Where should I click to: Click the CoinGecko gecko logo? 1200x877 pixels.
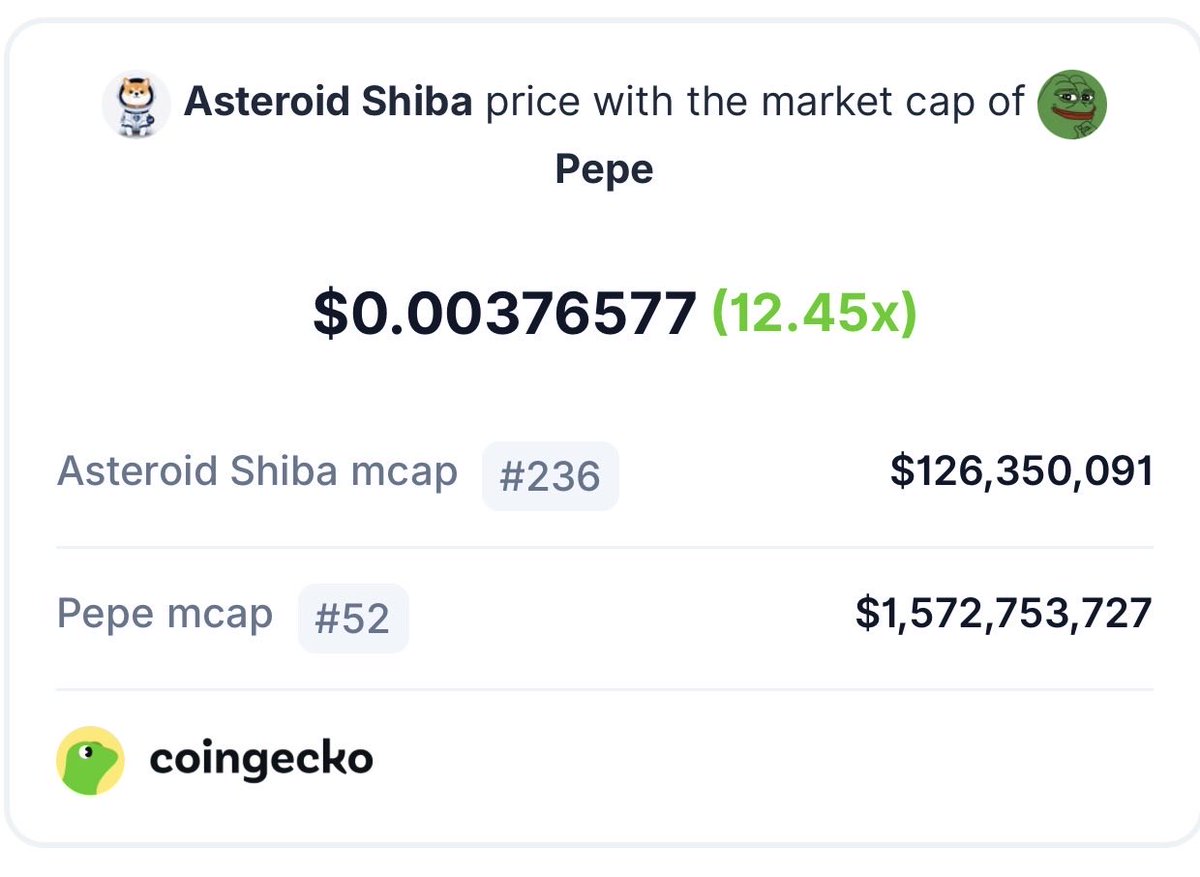click(x=90, y=760)
